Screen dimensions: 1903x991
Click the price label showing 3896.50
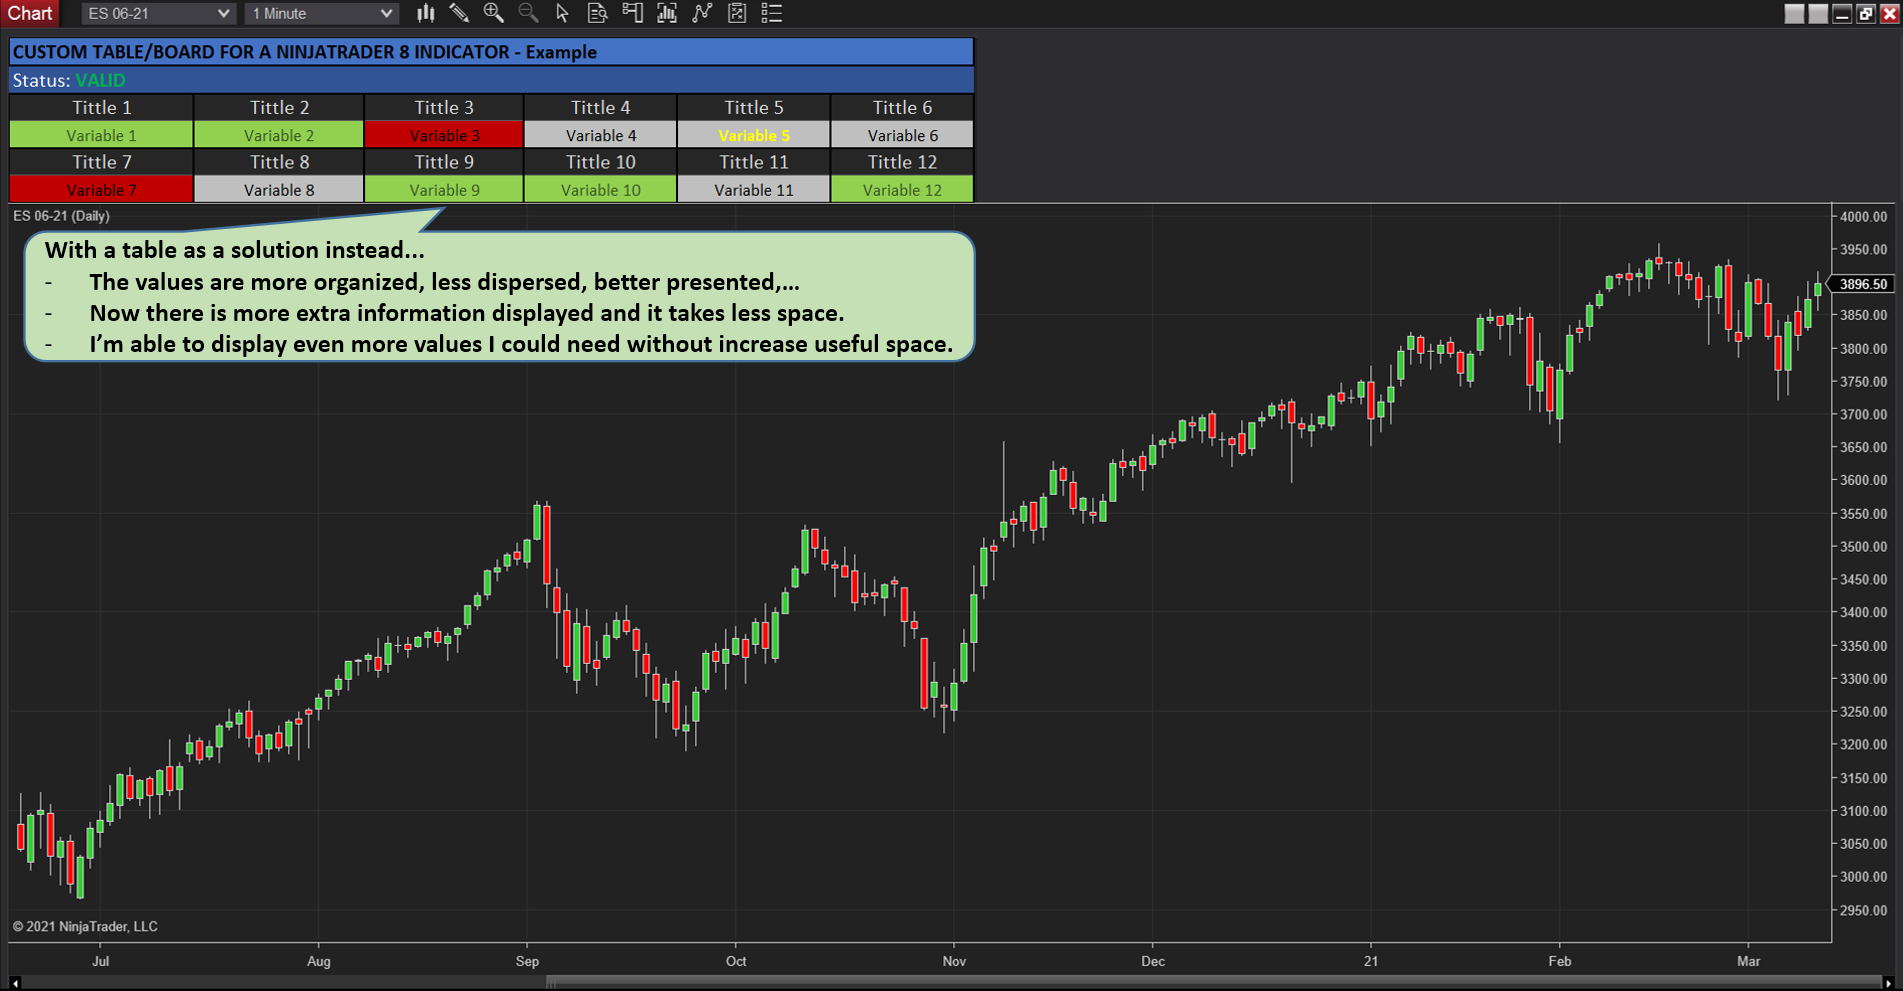tap(1865, 284)
